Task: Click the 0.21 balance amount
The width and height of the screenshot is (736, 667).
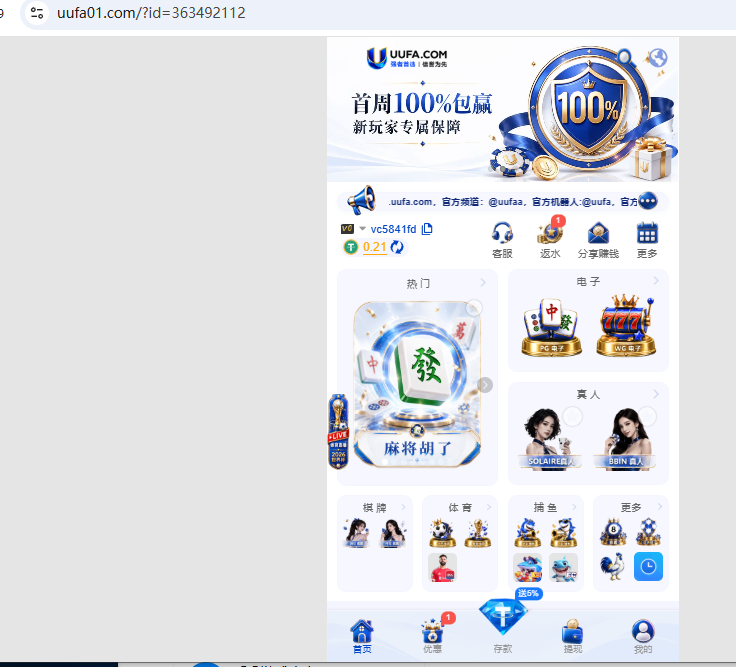Action: (x=375, y=247)
